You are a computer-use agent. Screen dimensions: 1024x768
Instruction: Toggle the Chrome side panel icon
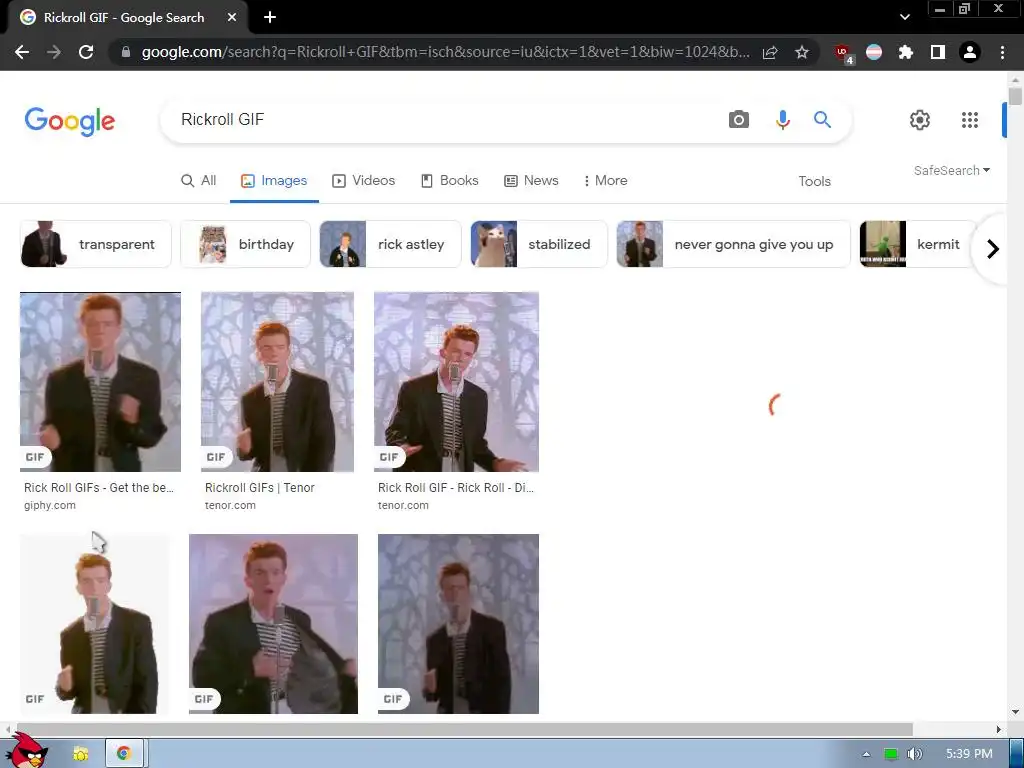[937, 52]
